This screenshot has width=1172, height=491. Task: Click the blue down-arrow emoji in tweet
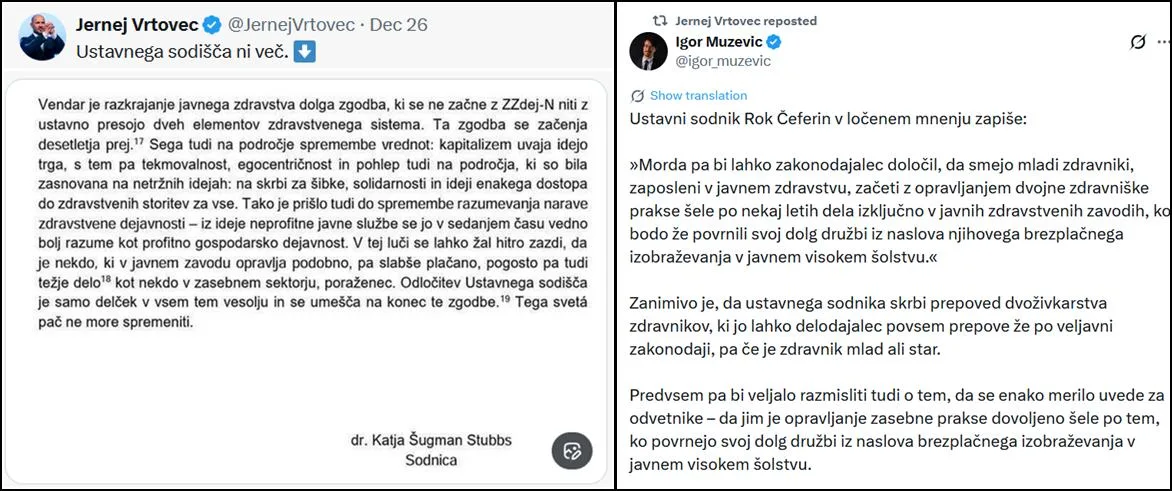point(306,51)
